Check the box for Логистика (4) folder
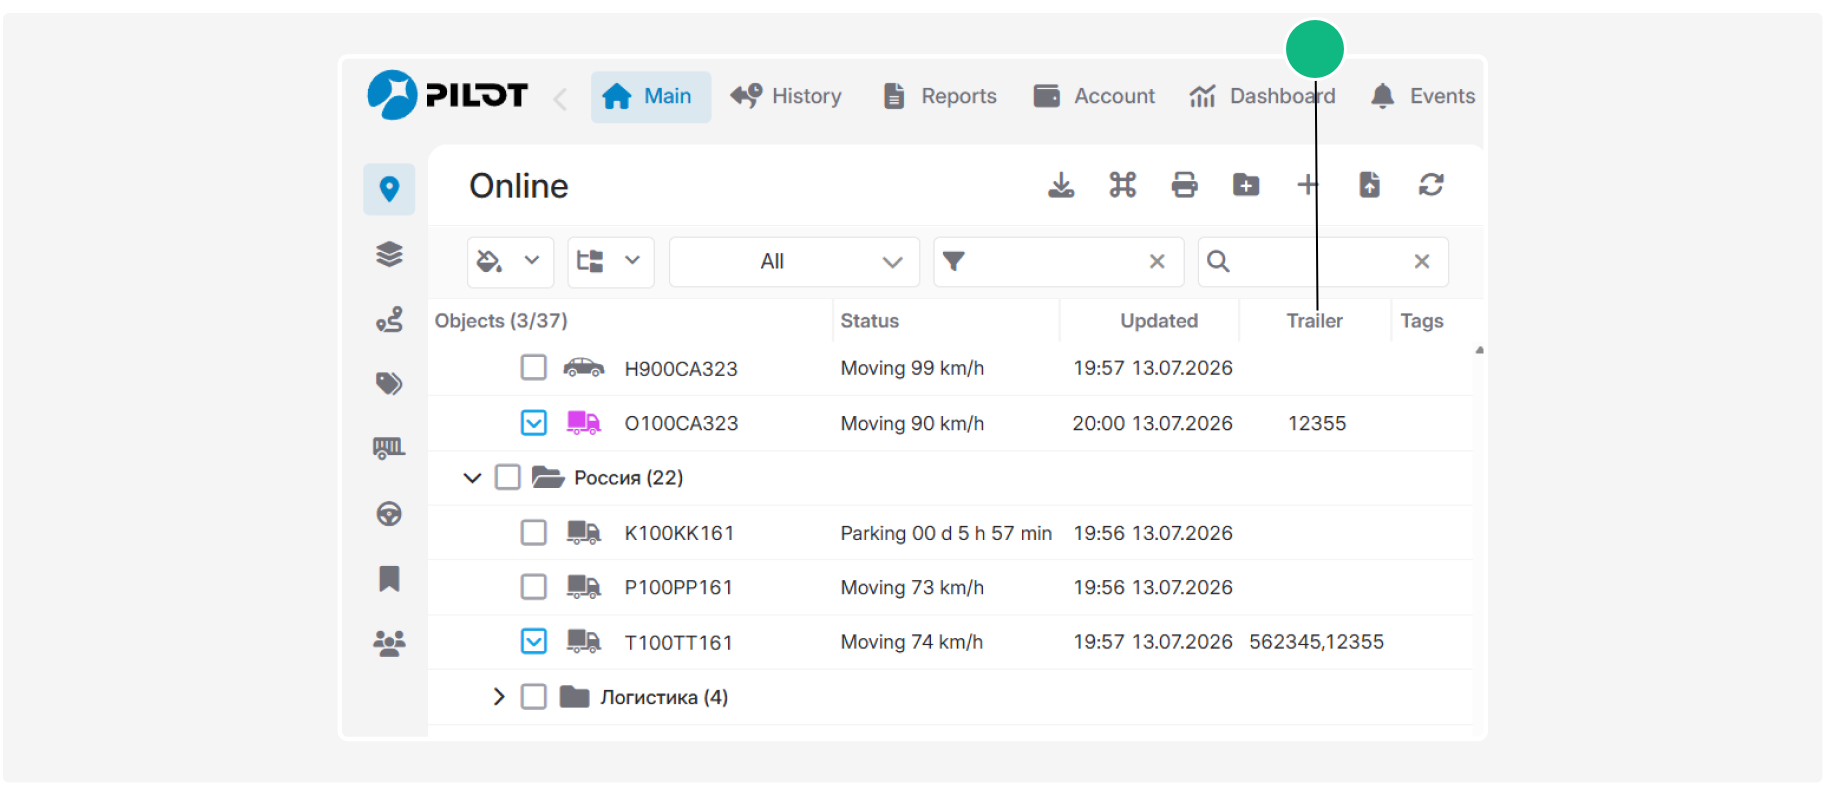 [534, 697]
